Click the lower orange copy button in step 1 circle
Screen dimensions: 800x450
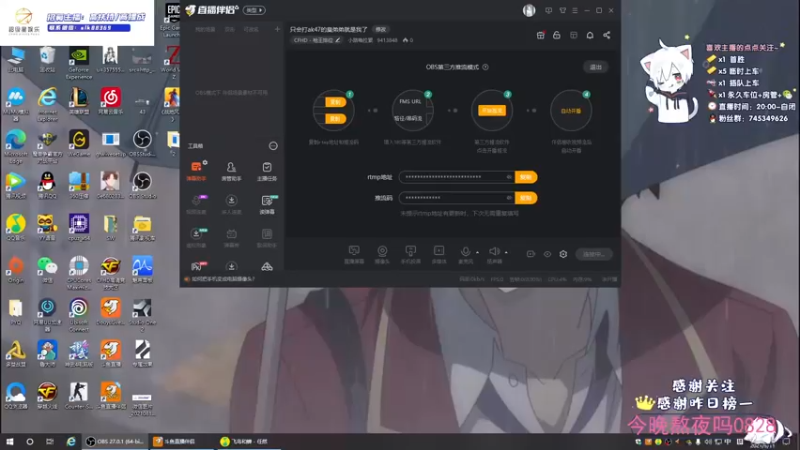point(335,118)
